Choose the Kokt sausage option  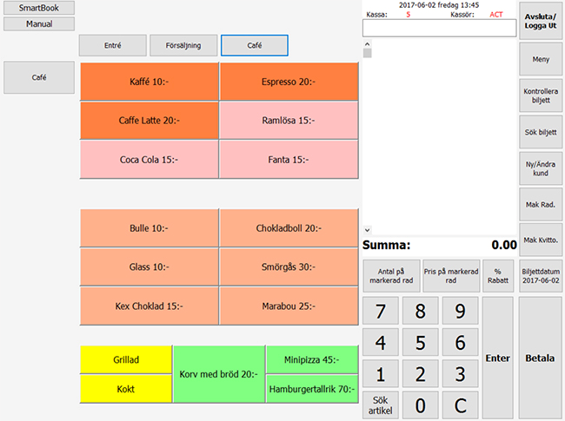126,389
